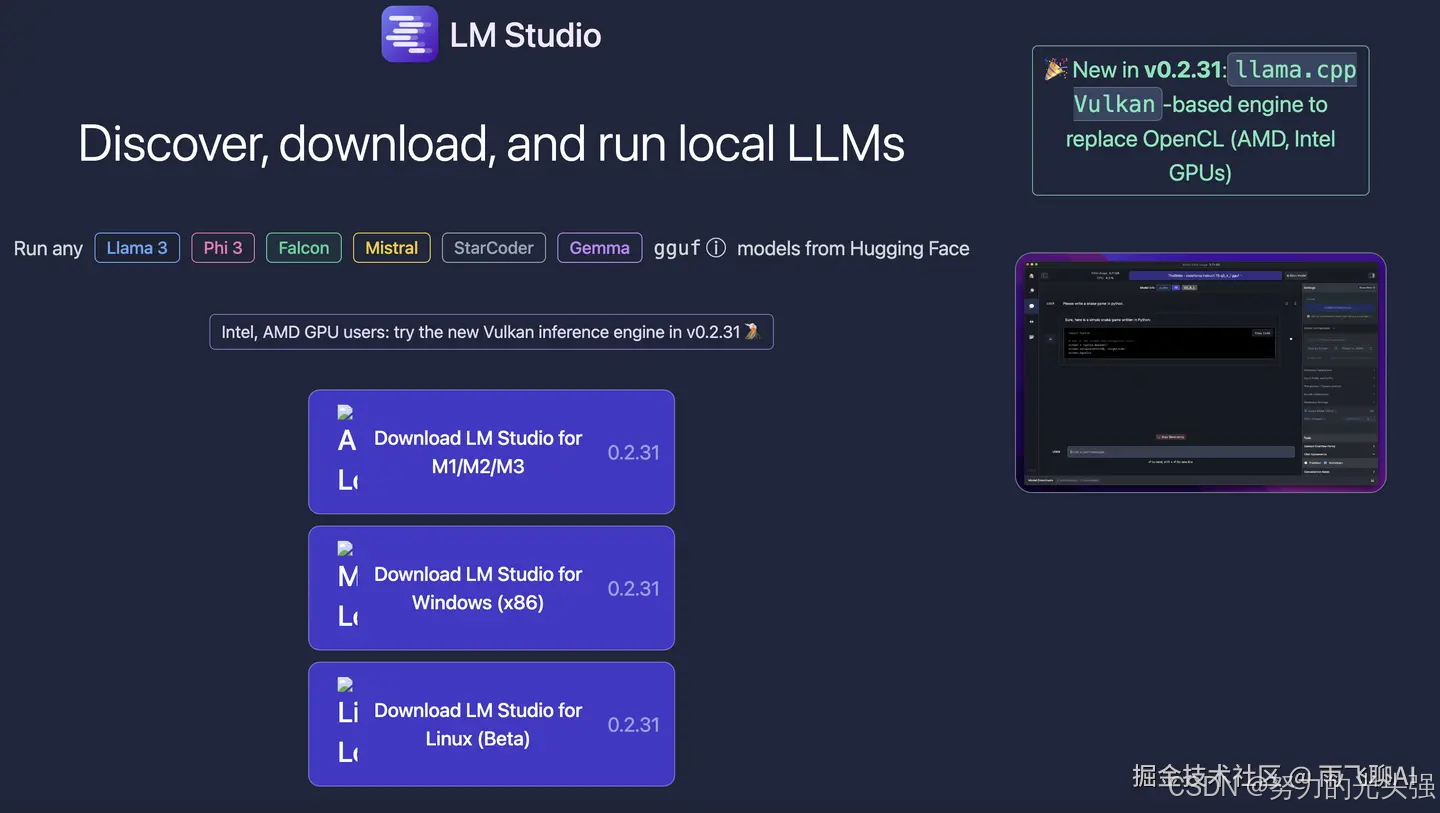Click the 0.2.31 version in M1/M2/M3 button
Screen dimensions: 1440x813
click(x=634, y=452)
